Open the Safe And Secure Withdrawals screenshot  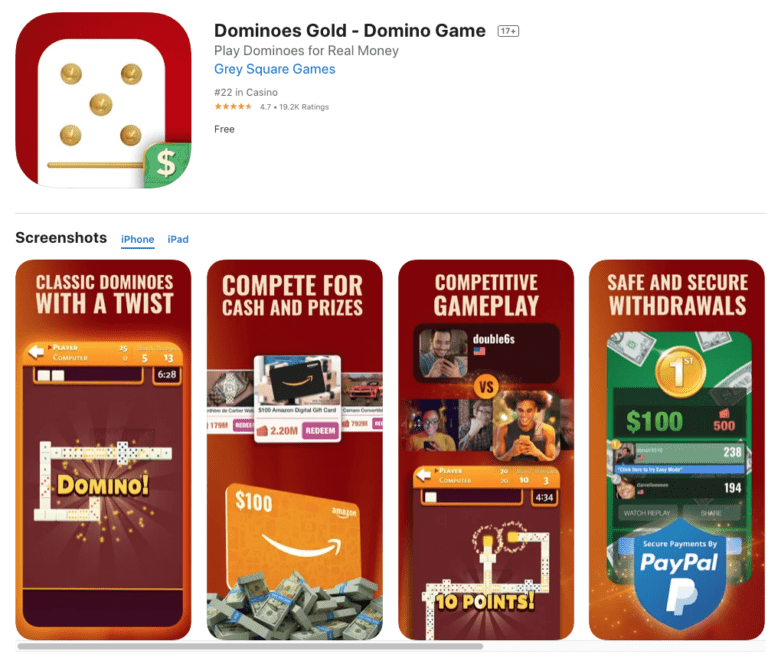pyautogui.click(x=677, y=450)
